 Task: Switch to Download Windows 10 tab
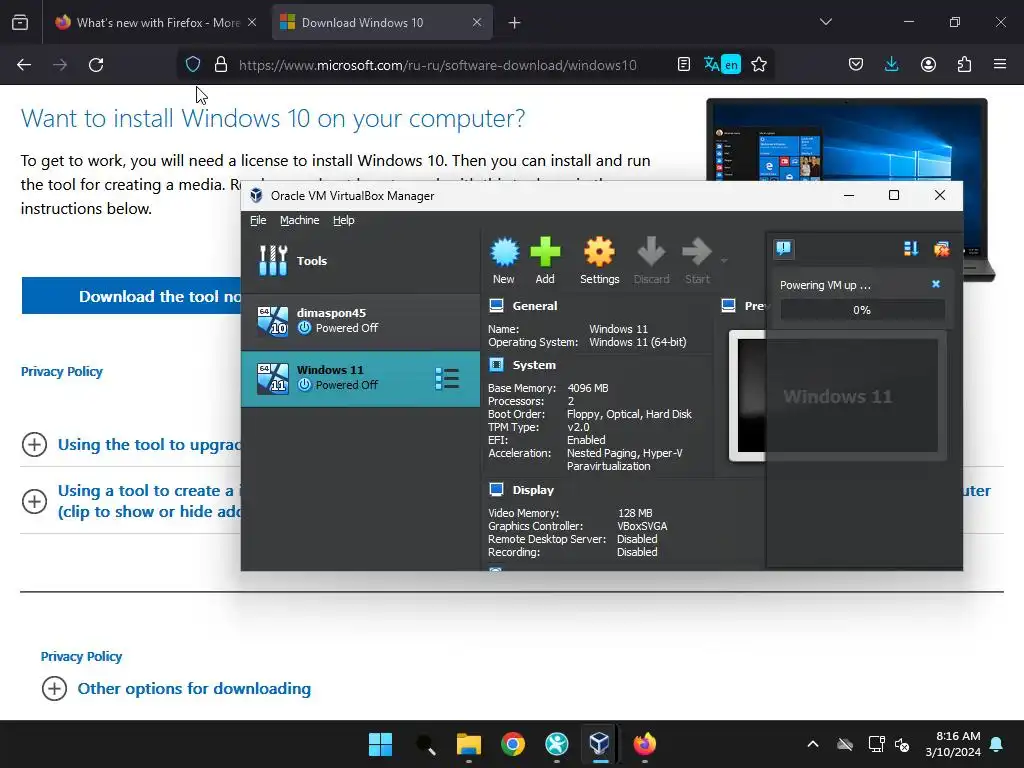[382, 22]
